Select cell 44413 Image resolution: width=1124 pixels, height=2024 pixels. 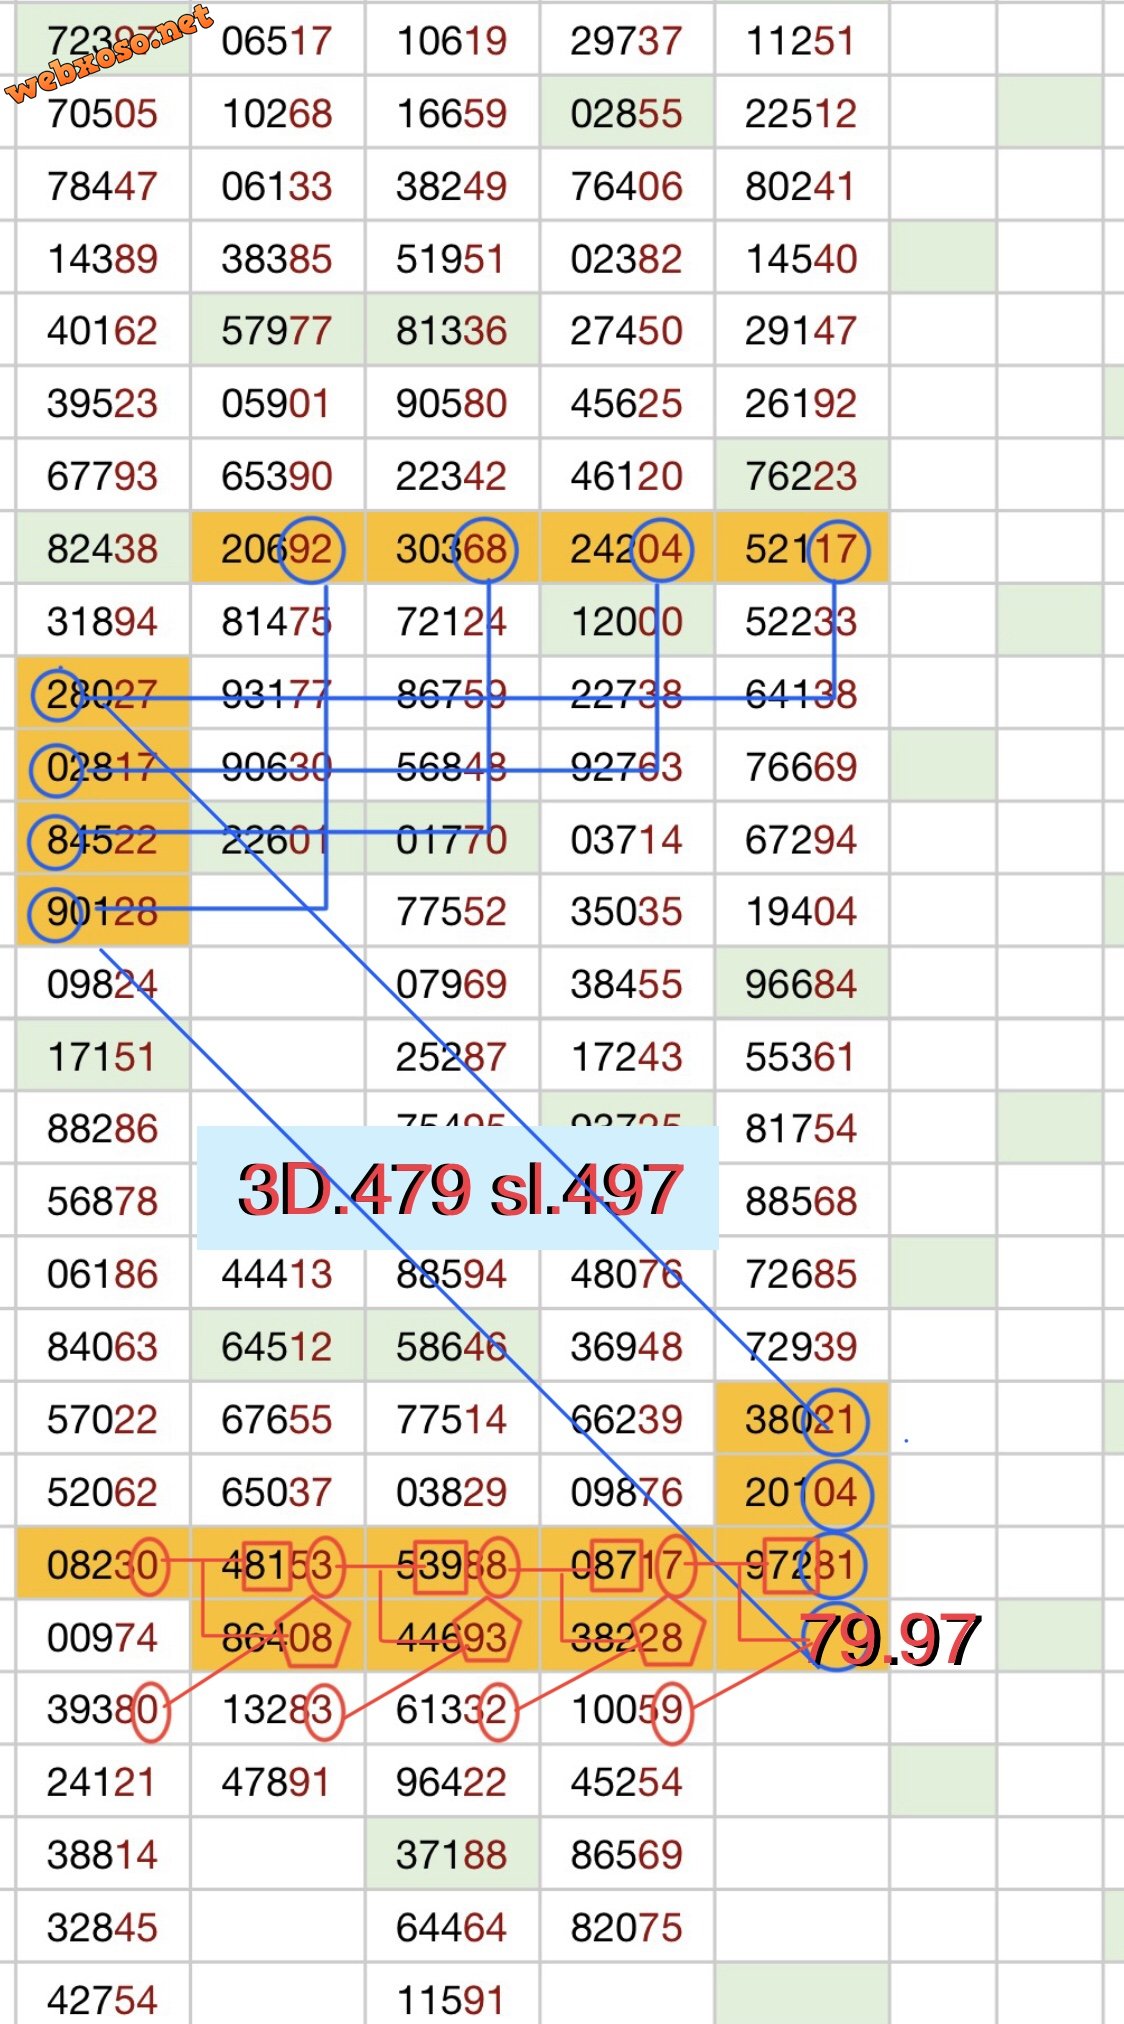coord(277,1274)
